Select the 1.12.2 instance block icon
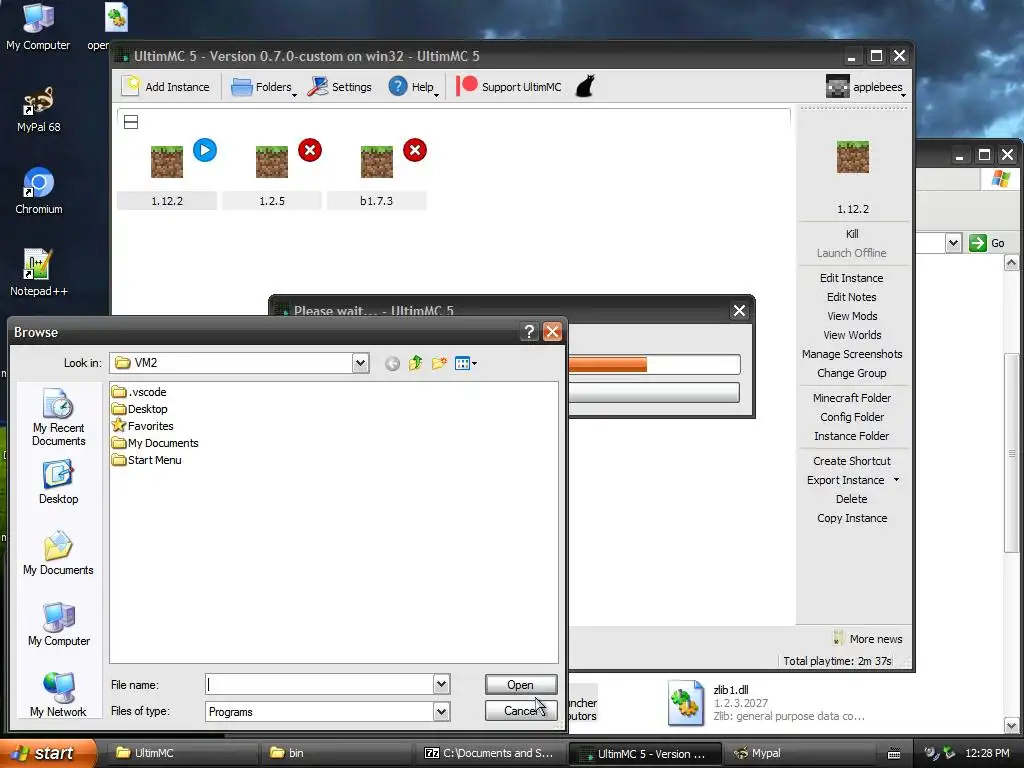This screenshot has height=768, width=1024. point(167,161)
